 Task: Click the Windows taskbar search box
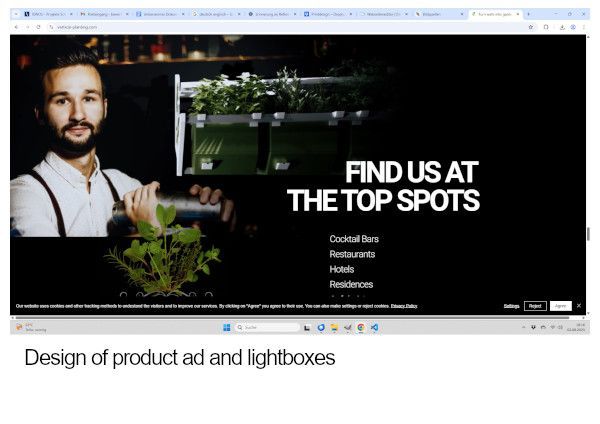[x=267, y=328]
